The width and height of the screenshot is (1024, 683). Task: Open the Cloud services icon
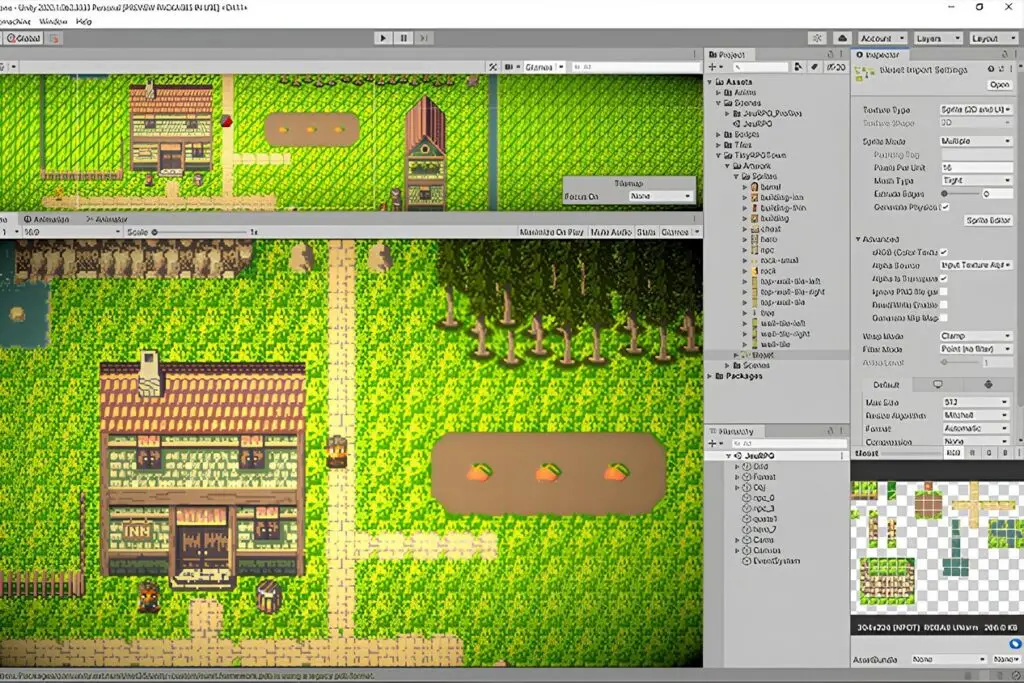(842, 38)
